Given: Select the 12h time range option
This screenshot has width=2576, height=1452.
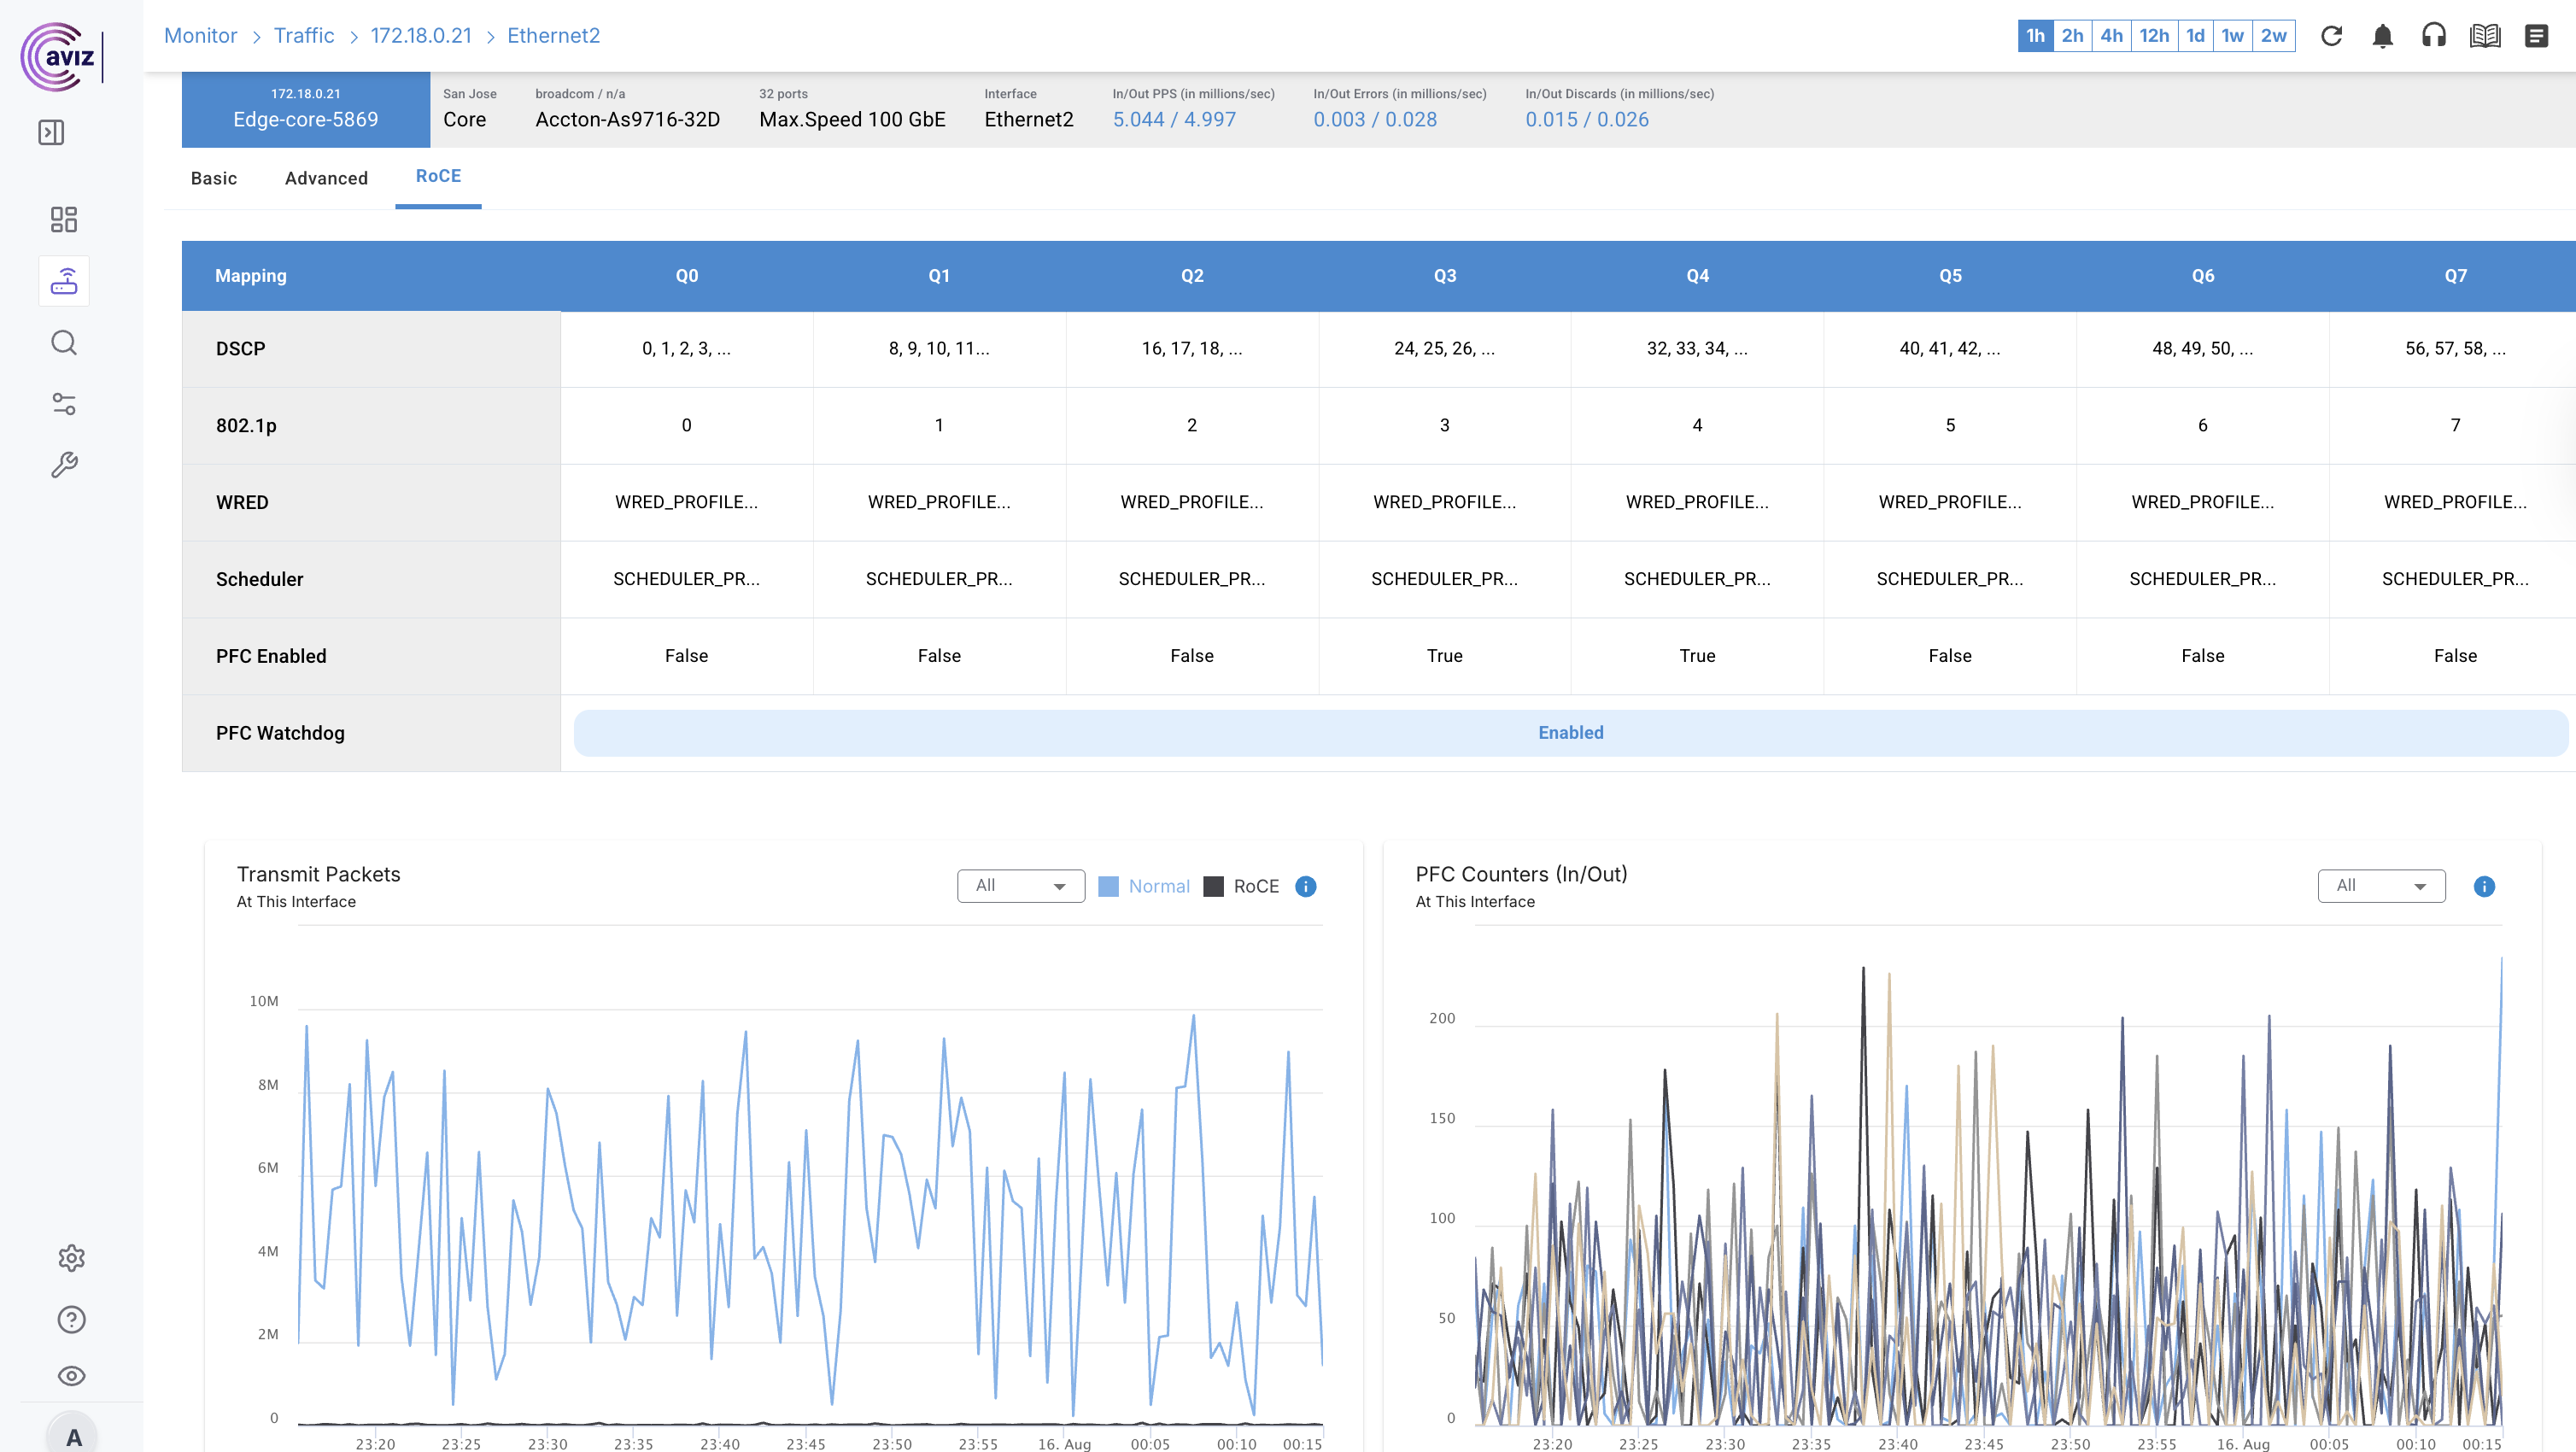Looking at the screenshot, I should pos(2153,36).
